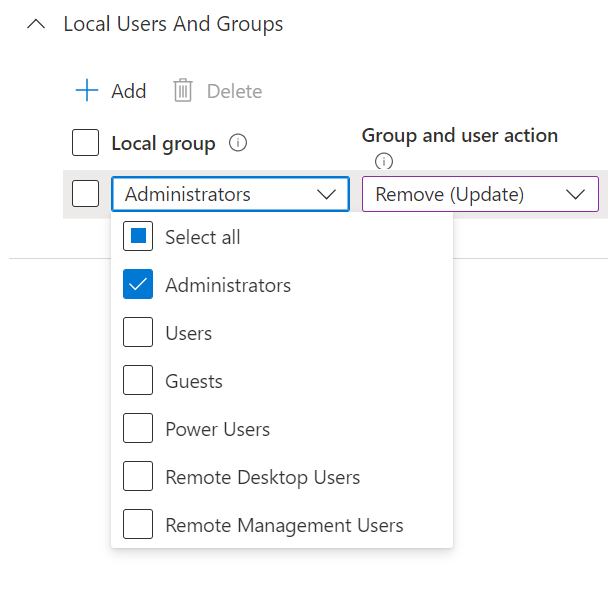Select the Remote Management Users checkbox

[138, 525]
